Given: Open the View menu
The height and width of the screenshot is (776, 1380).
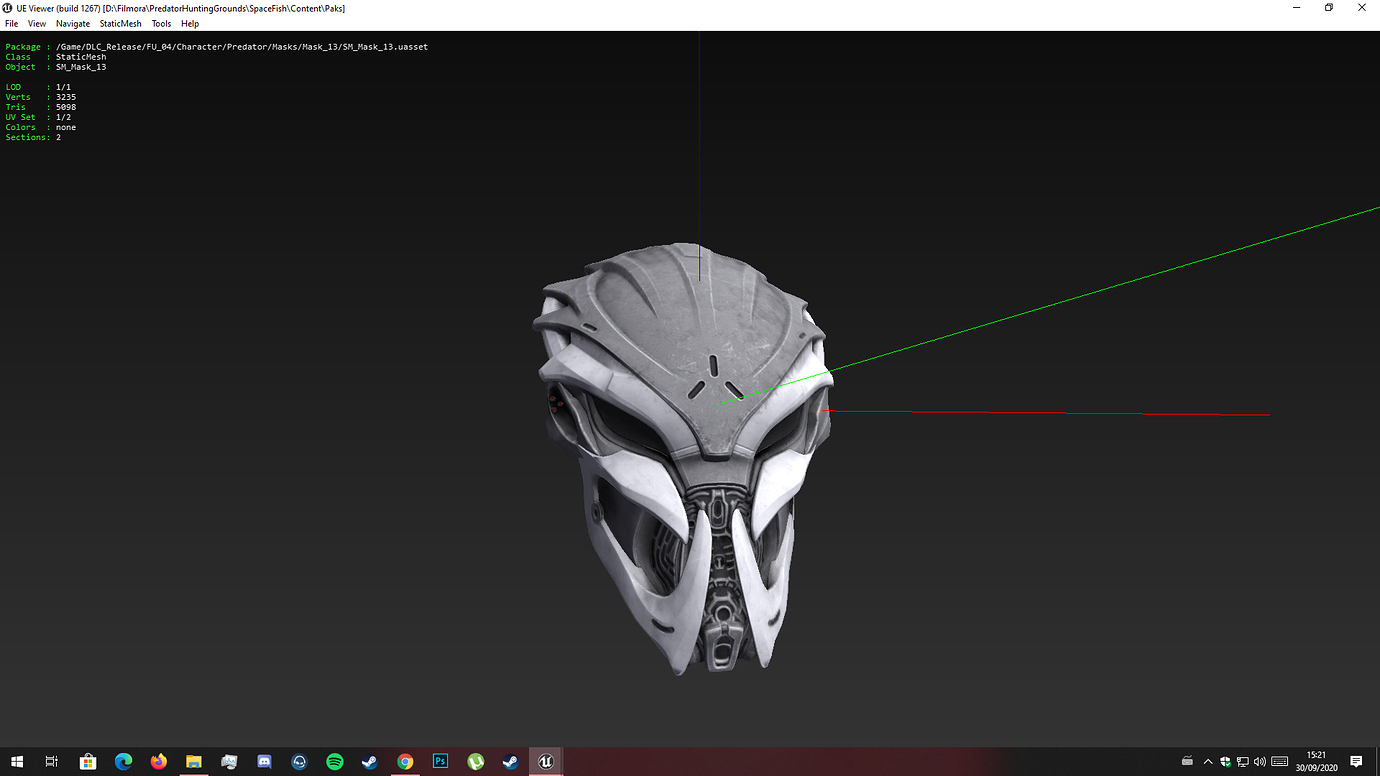Looking at the screenshot, I should pos(37,23).
